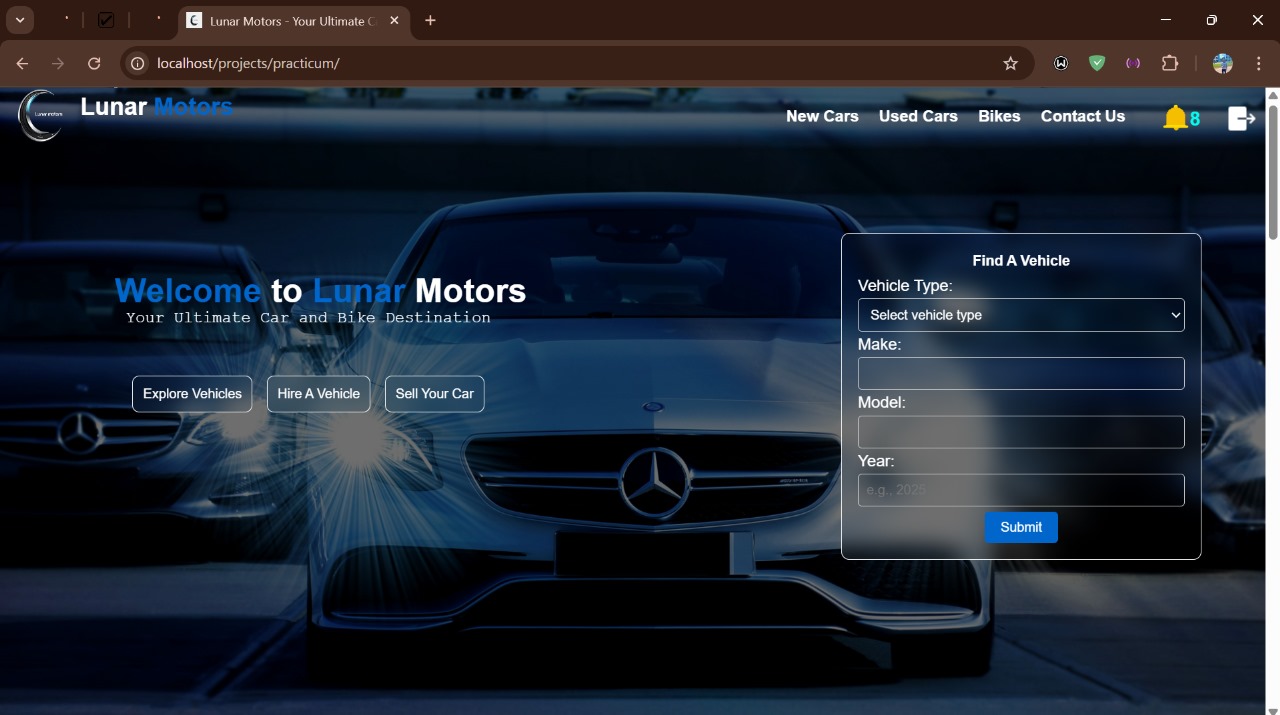Go to the New Cars menu item

point(822,116)
